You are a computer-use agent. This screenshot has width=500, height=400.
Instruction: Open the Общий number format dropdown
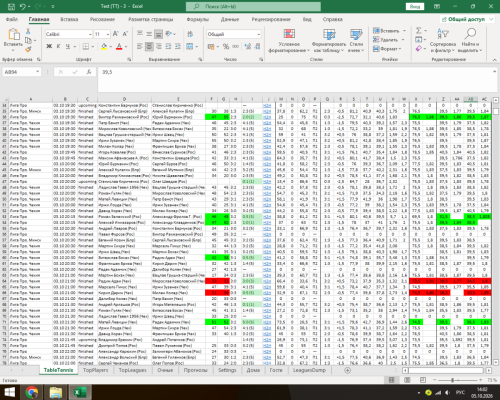(259, 34)
